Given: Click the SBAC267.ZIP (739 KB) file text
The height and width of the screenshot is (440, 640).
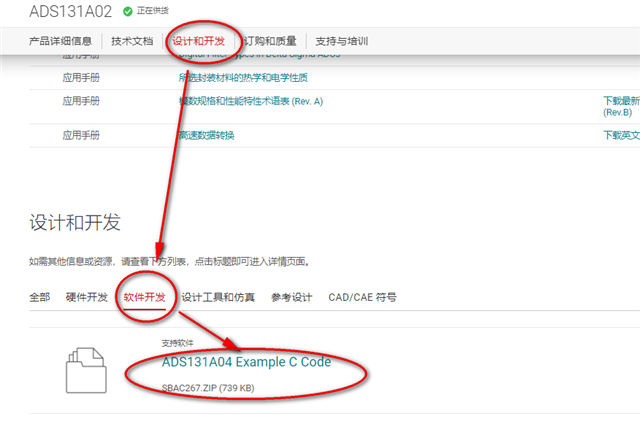Looking at the screenshot, I should pyautogui.click(x=208, y=388).
